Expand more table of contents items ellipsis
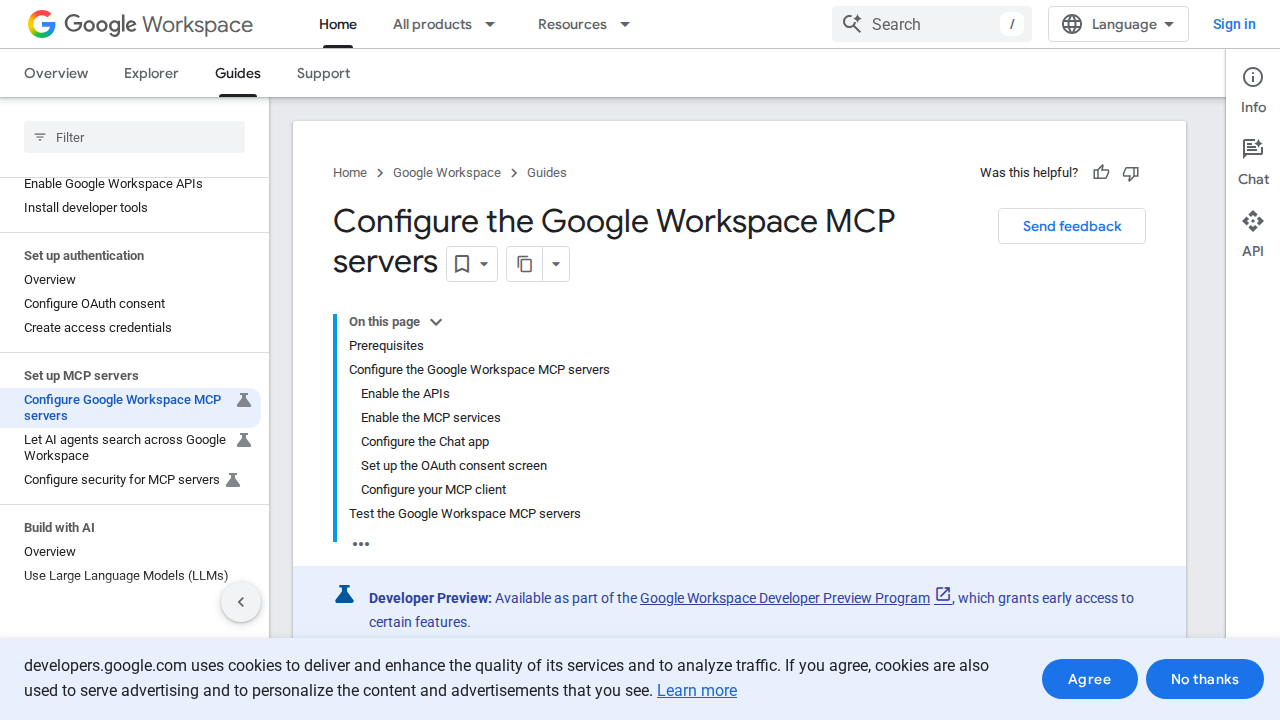This screenshot has width=1280, height=720. pos(361,544)
